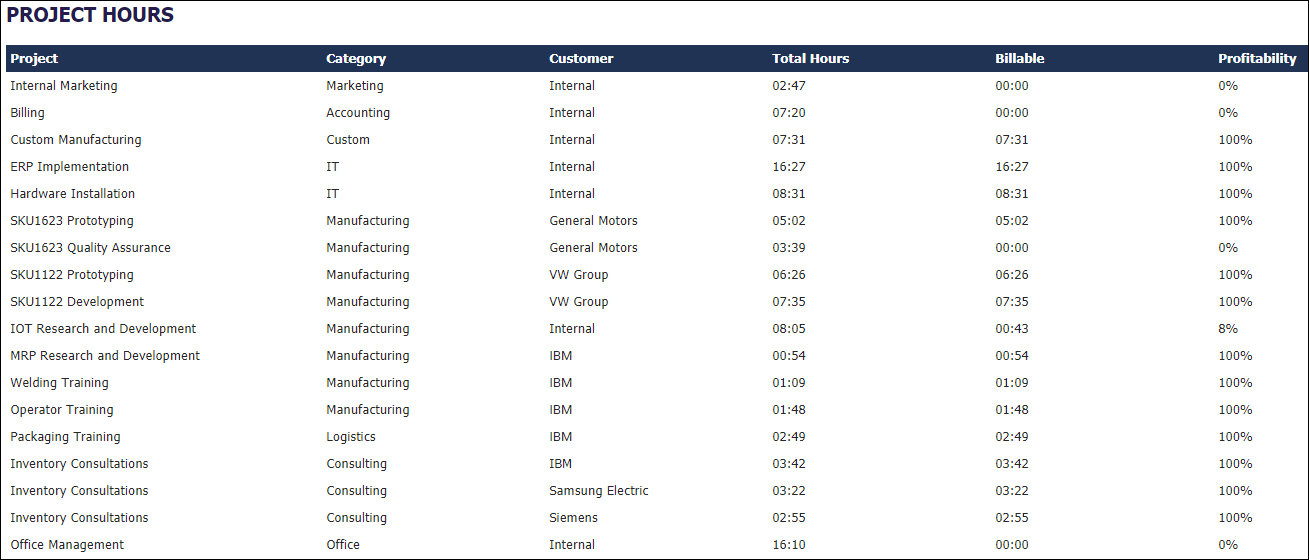The height and width of the screenshot is (560, 1309).
Task: Sort by the Category column header
Action: click(x=356, y=59)
